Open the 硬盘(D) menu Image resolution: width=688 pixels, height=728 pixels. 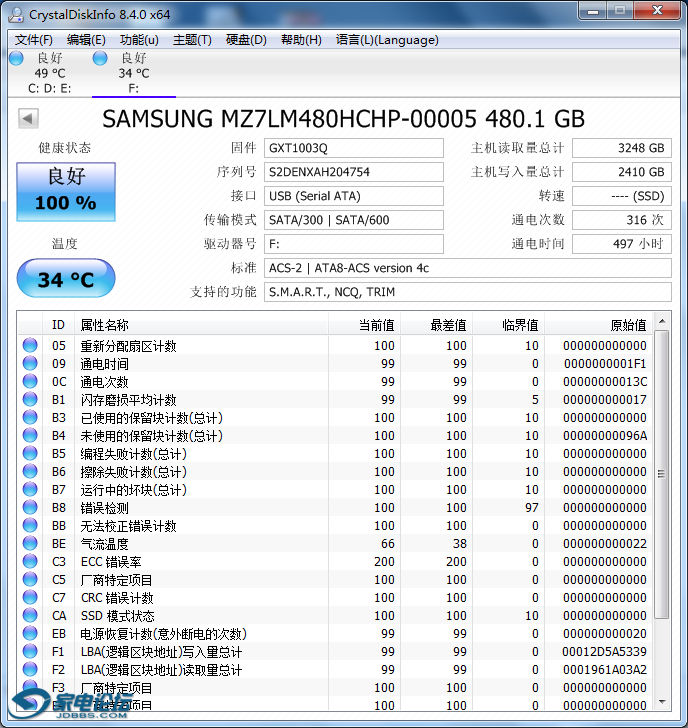[246, 40]
